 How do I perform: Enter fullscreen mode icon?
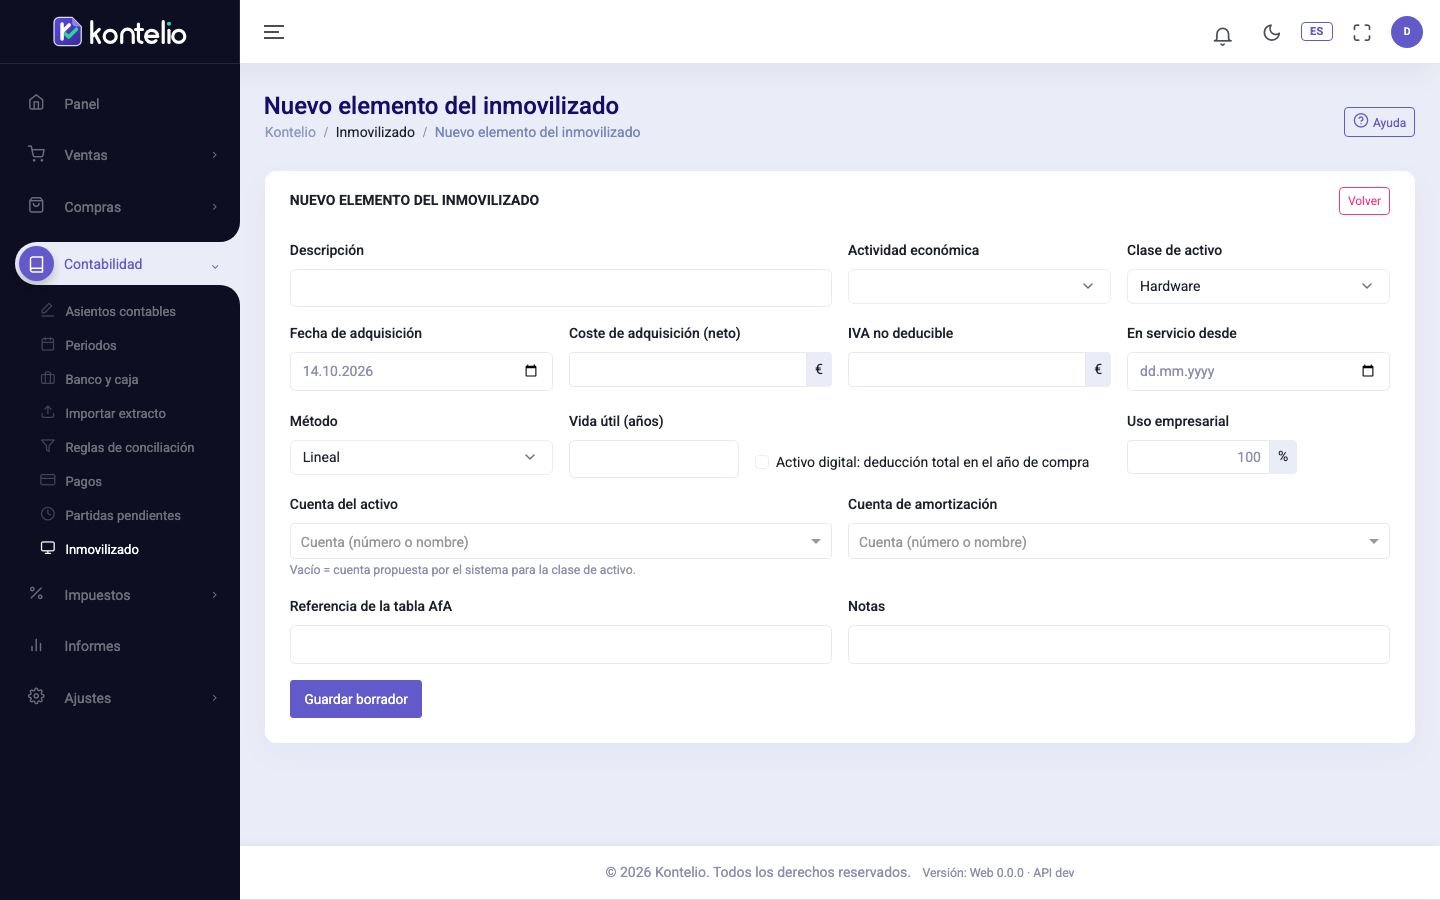tap(1362, 32)
